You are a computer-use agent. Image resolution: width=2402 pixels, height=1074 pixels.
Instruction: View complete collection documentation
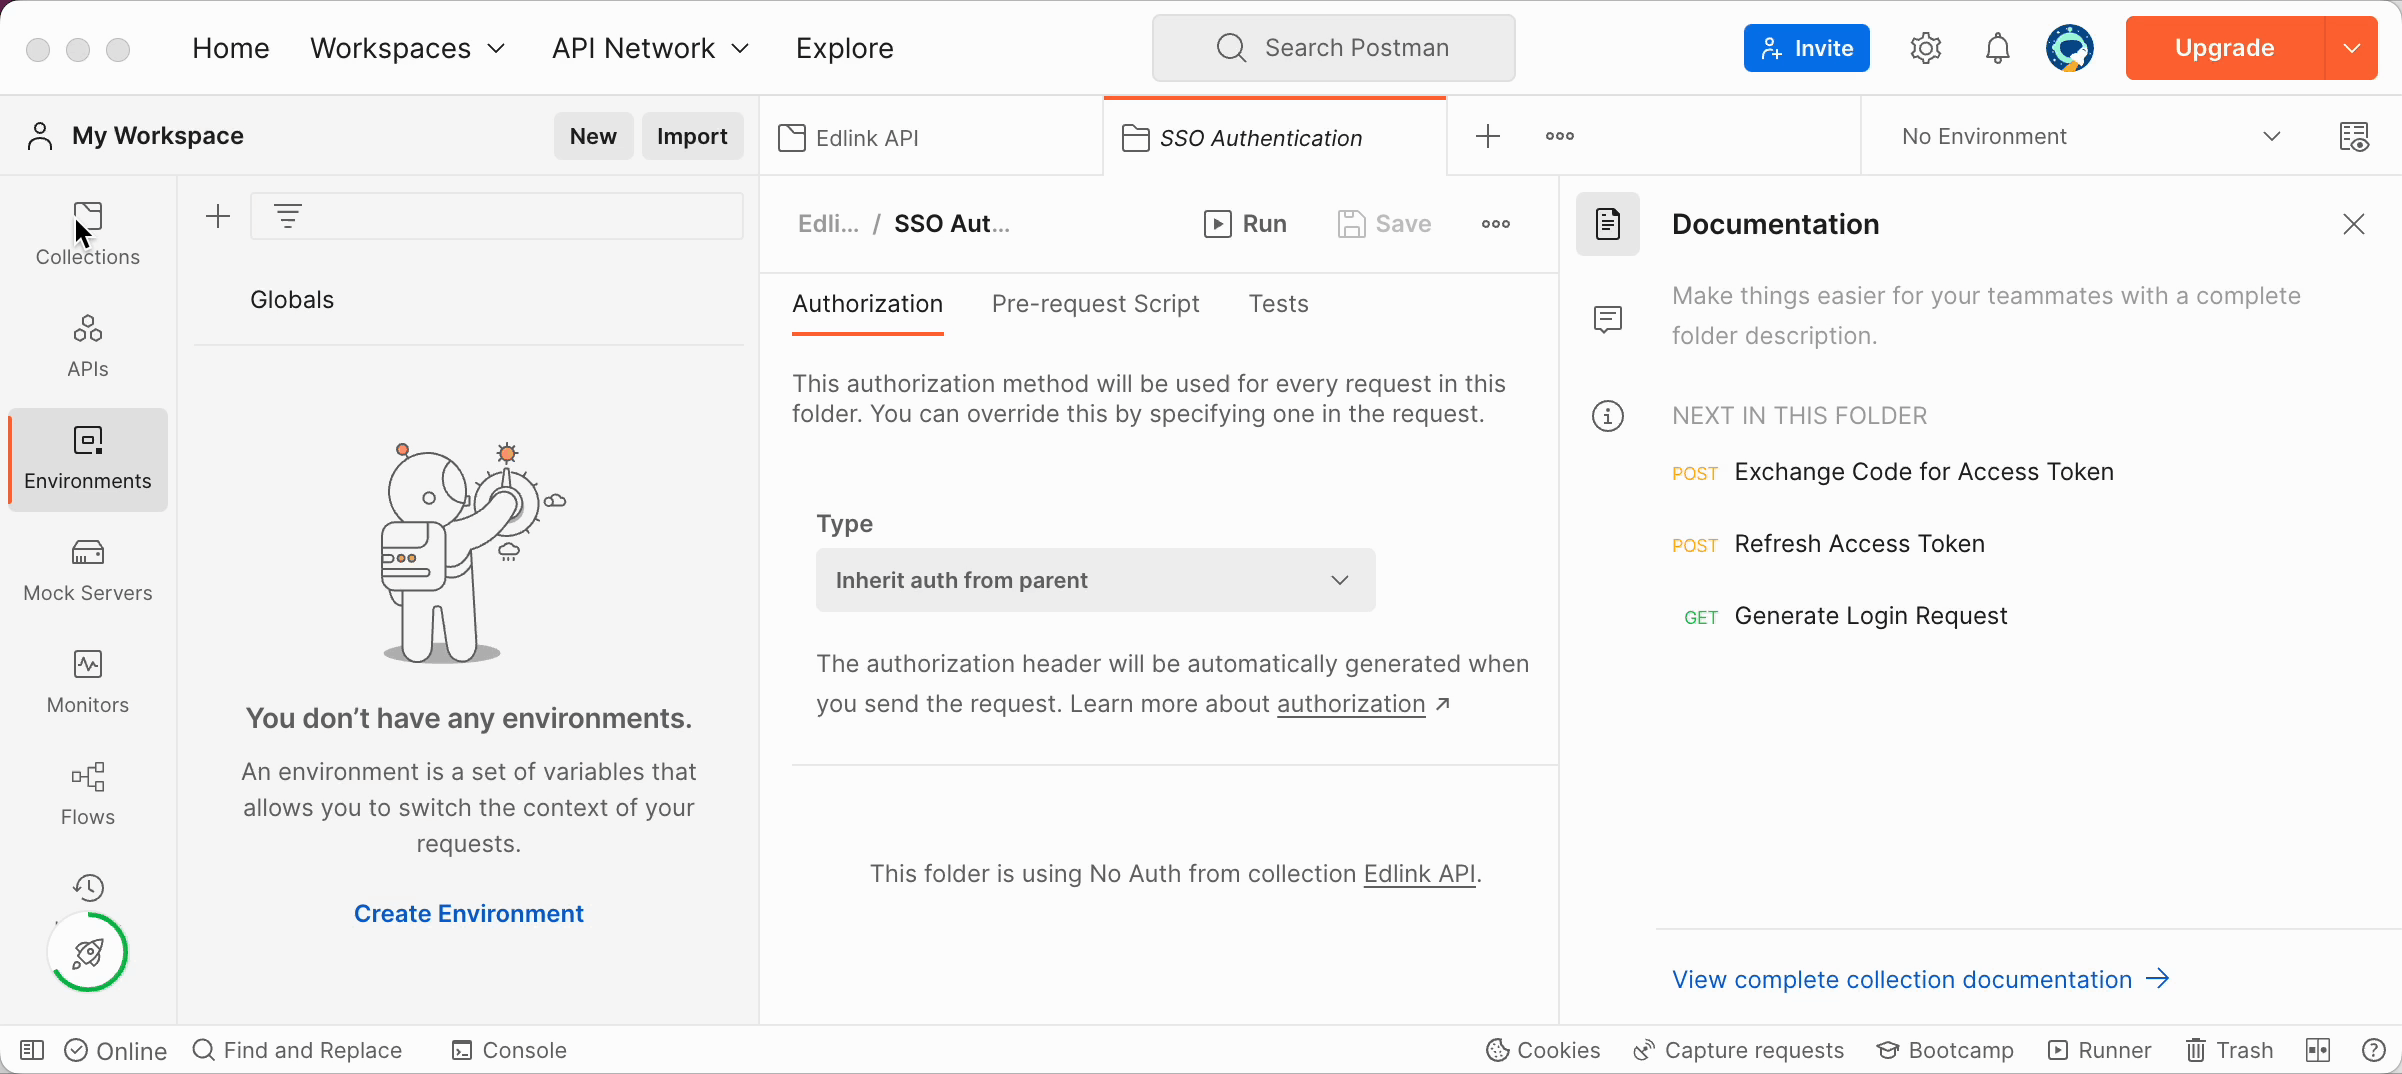1920,980
